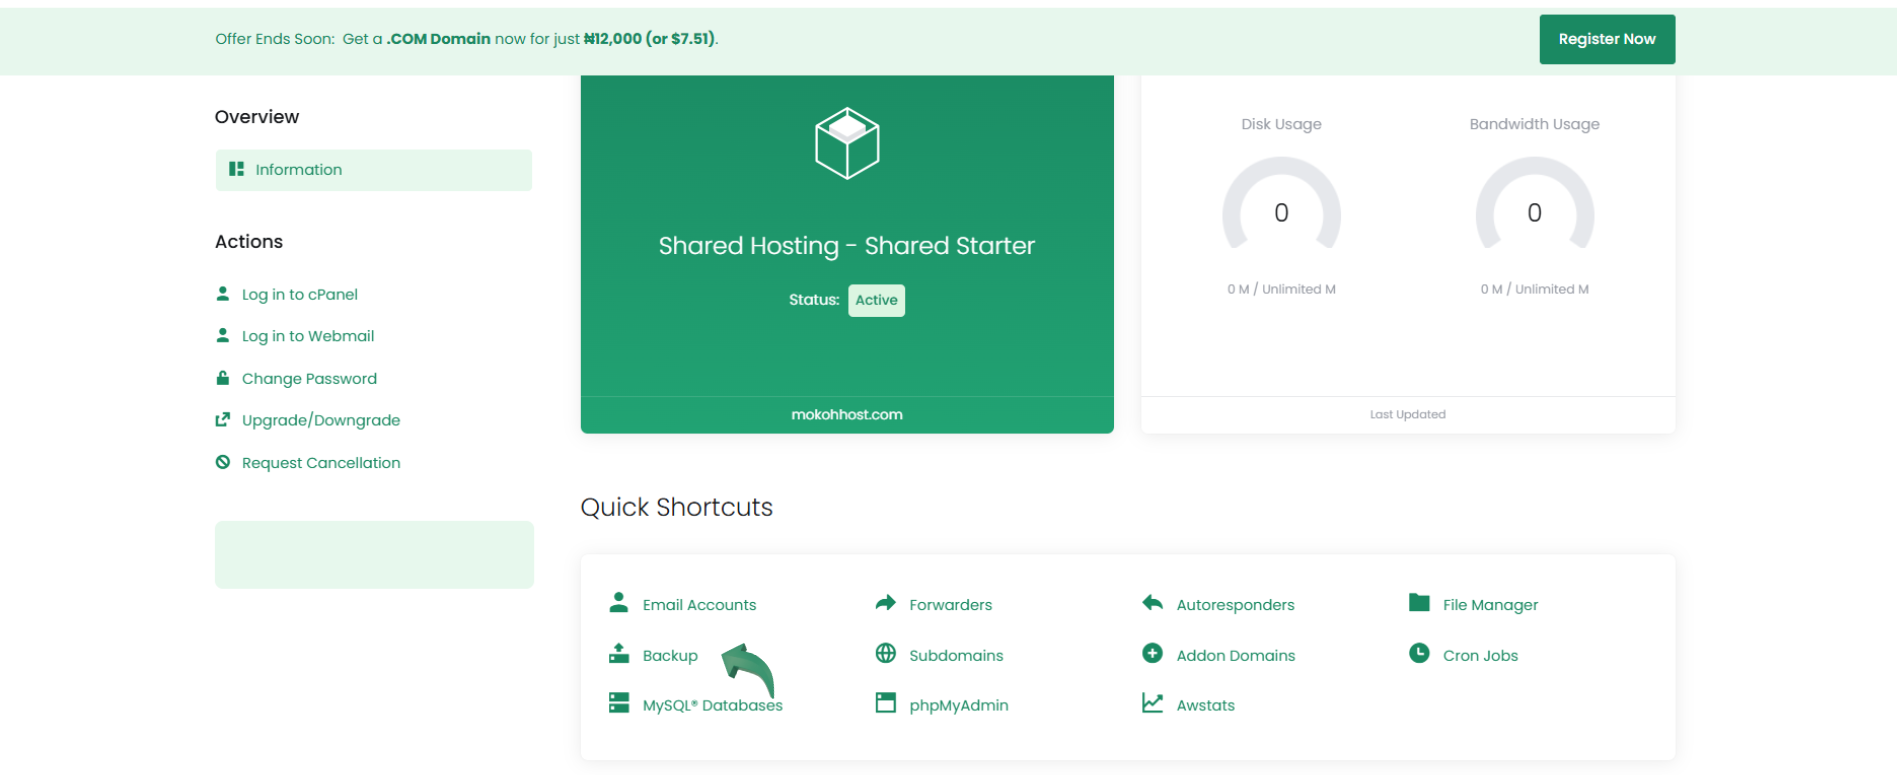Click the external link icon beside Upgrade/Downgrade
The image size is (1897, 775).
(x=223, y=420)
